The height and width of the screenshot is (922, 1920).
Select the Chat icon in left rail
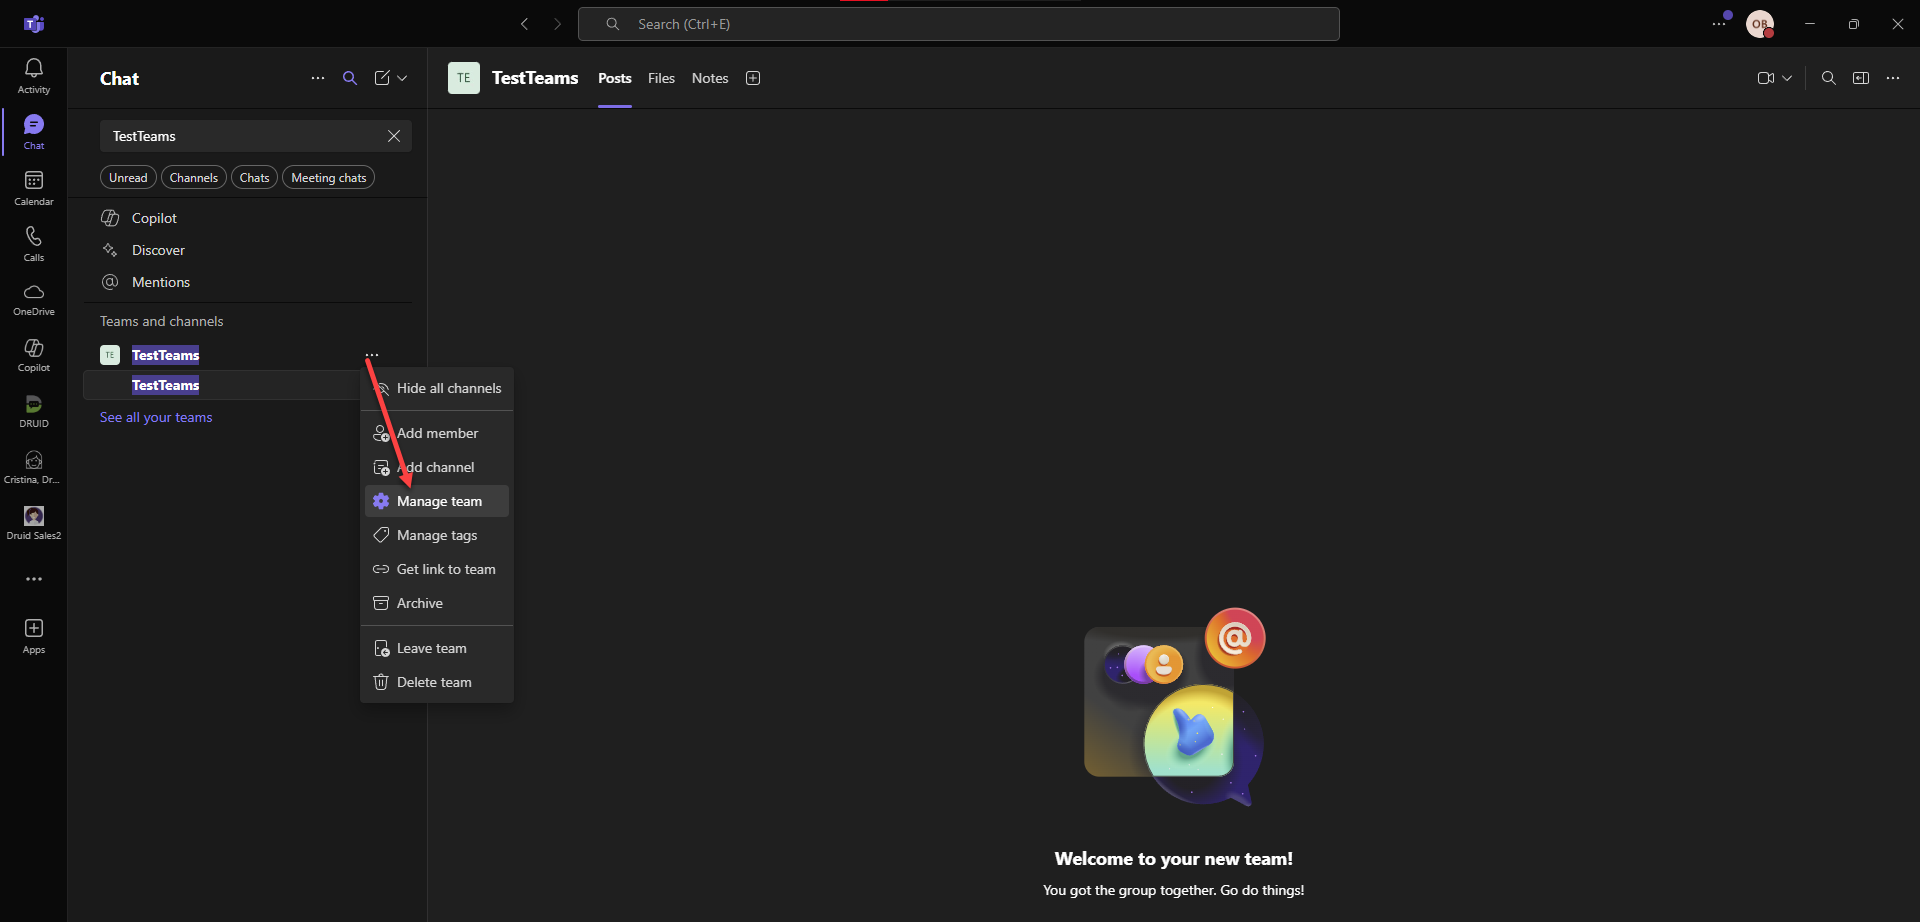[x=34, y=131]
